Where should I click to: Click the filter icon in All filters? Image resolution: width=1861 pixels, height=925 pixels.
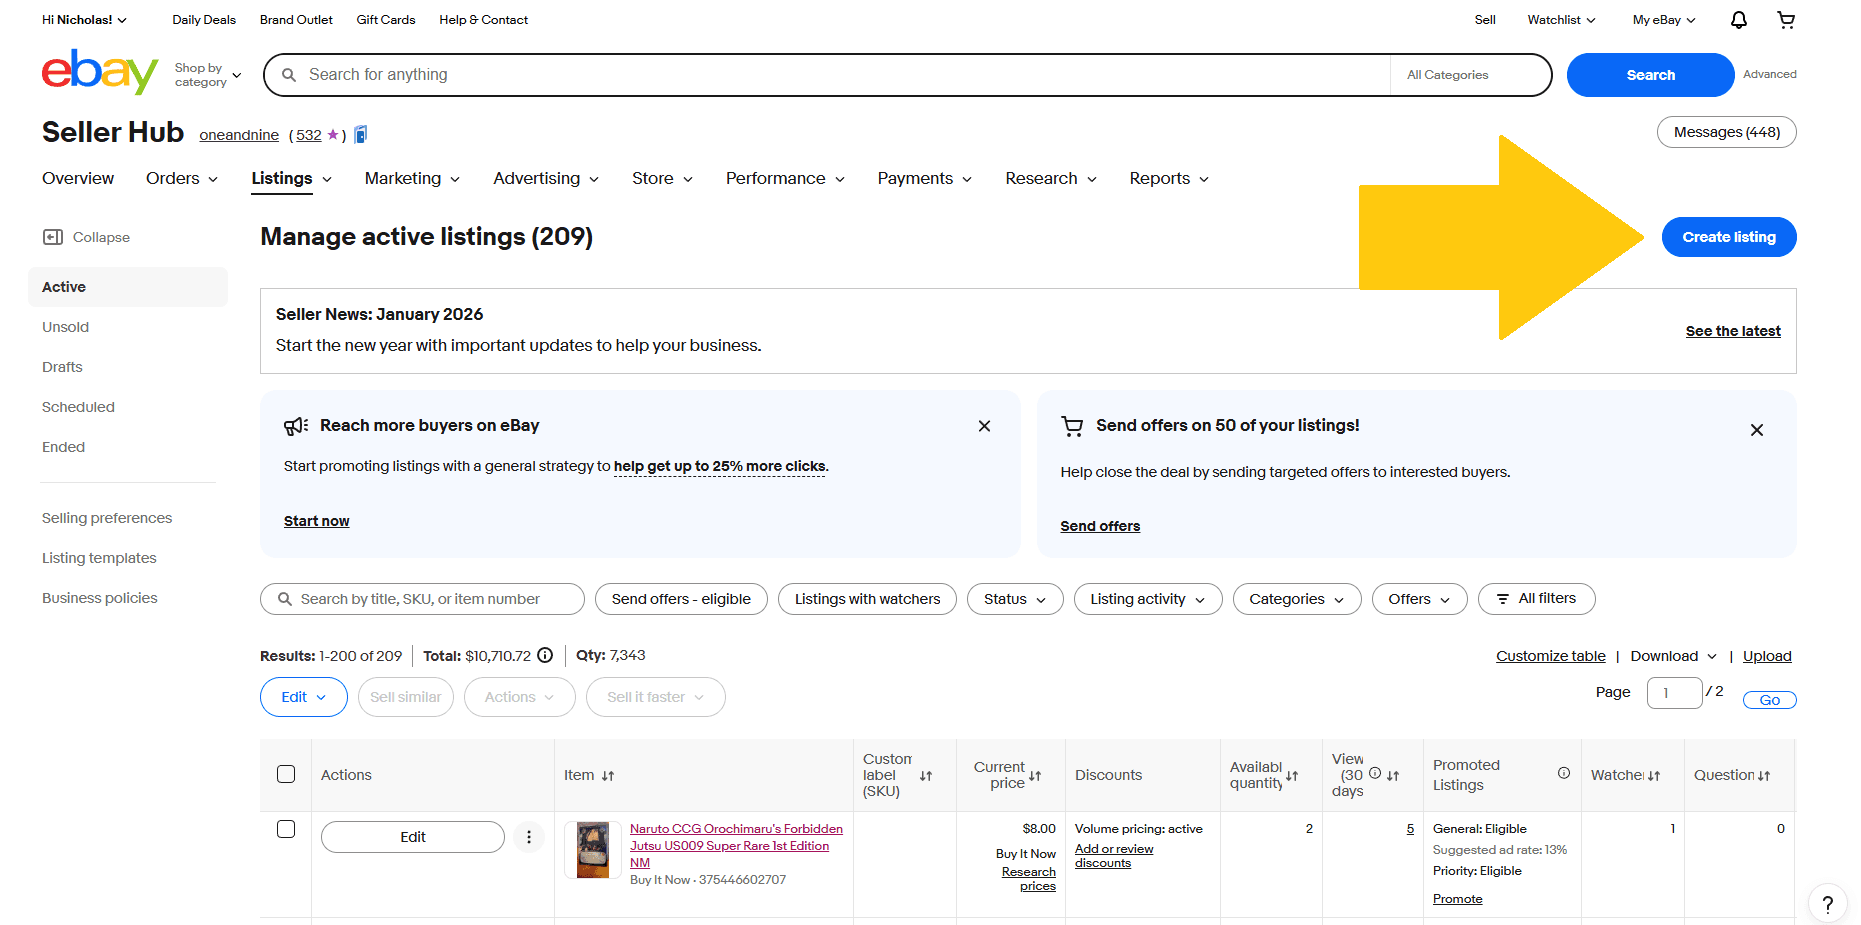(1503, 598)
